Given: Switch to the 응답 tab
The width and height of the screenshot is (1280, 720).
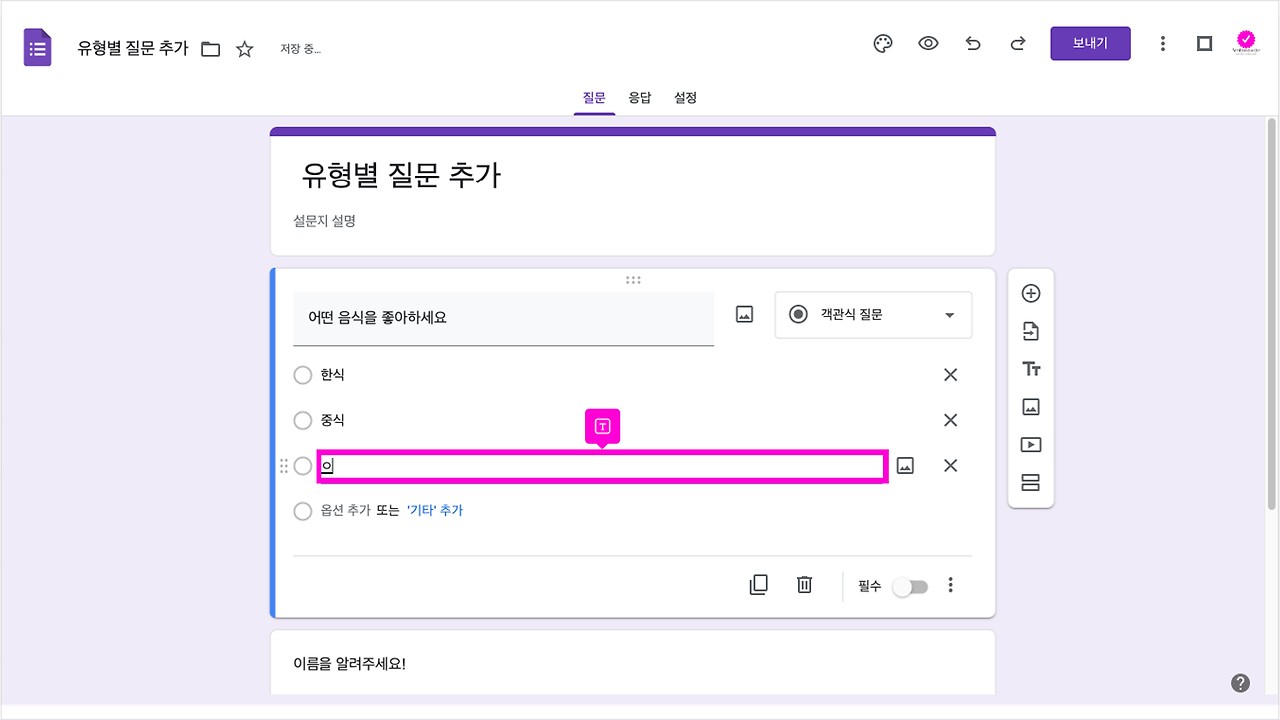Looking at the screenshot, I should tap(639, 97).
